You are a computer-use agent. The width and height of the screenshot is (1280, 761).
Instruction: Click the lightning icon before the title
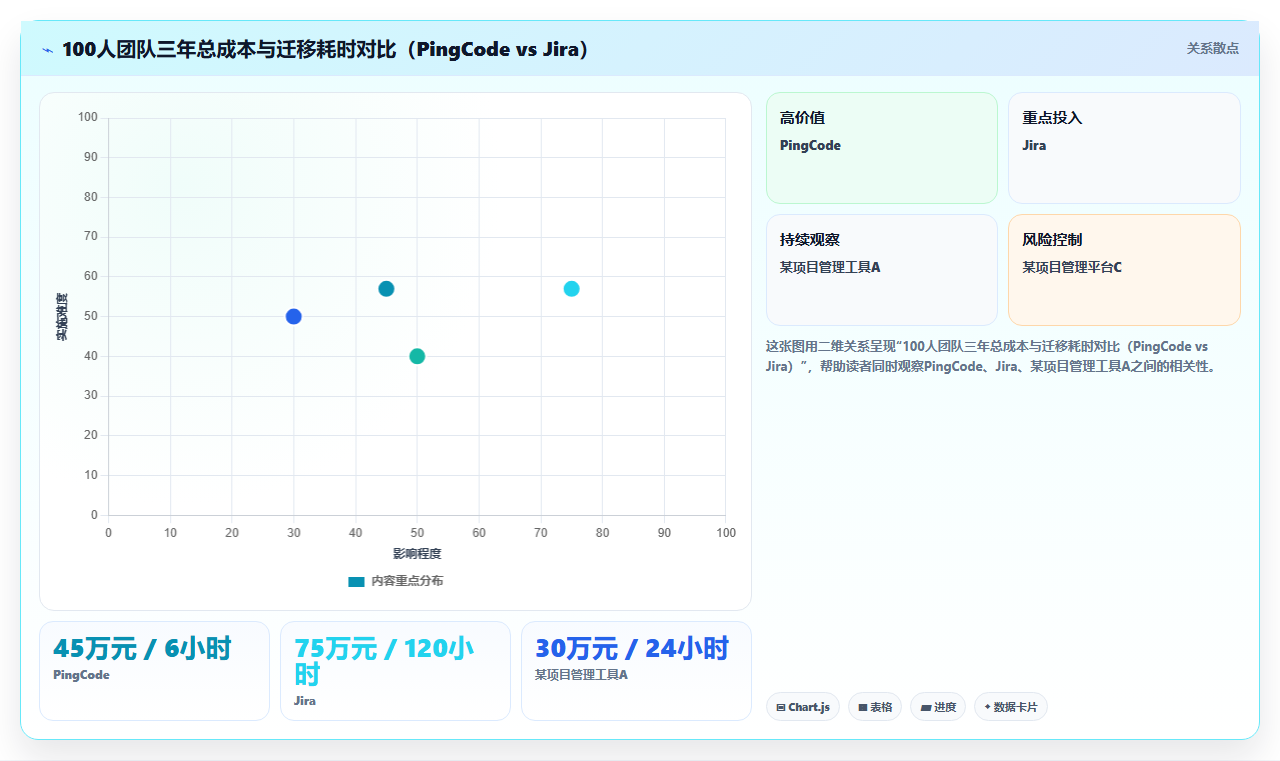pos(47,49)
